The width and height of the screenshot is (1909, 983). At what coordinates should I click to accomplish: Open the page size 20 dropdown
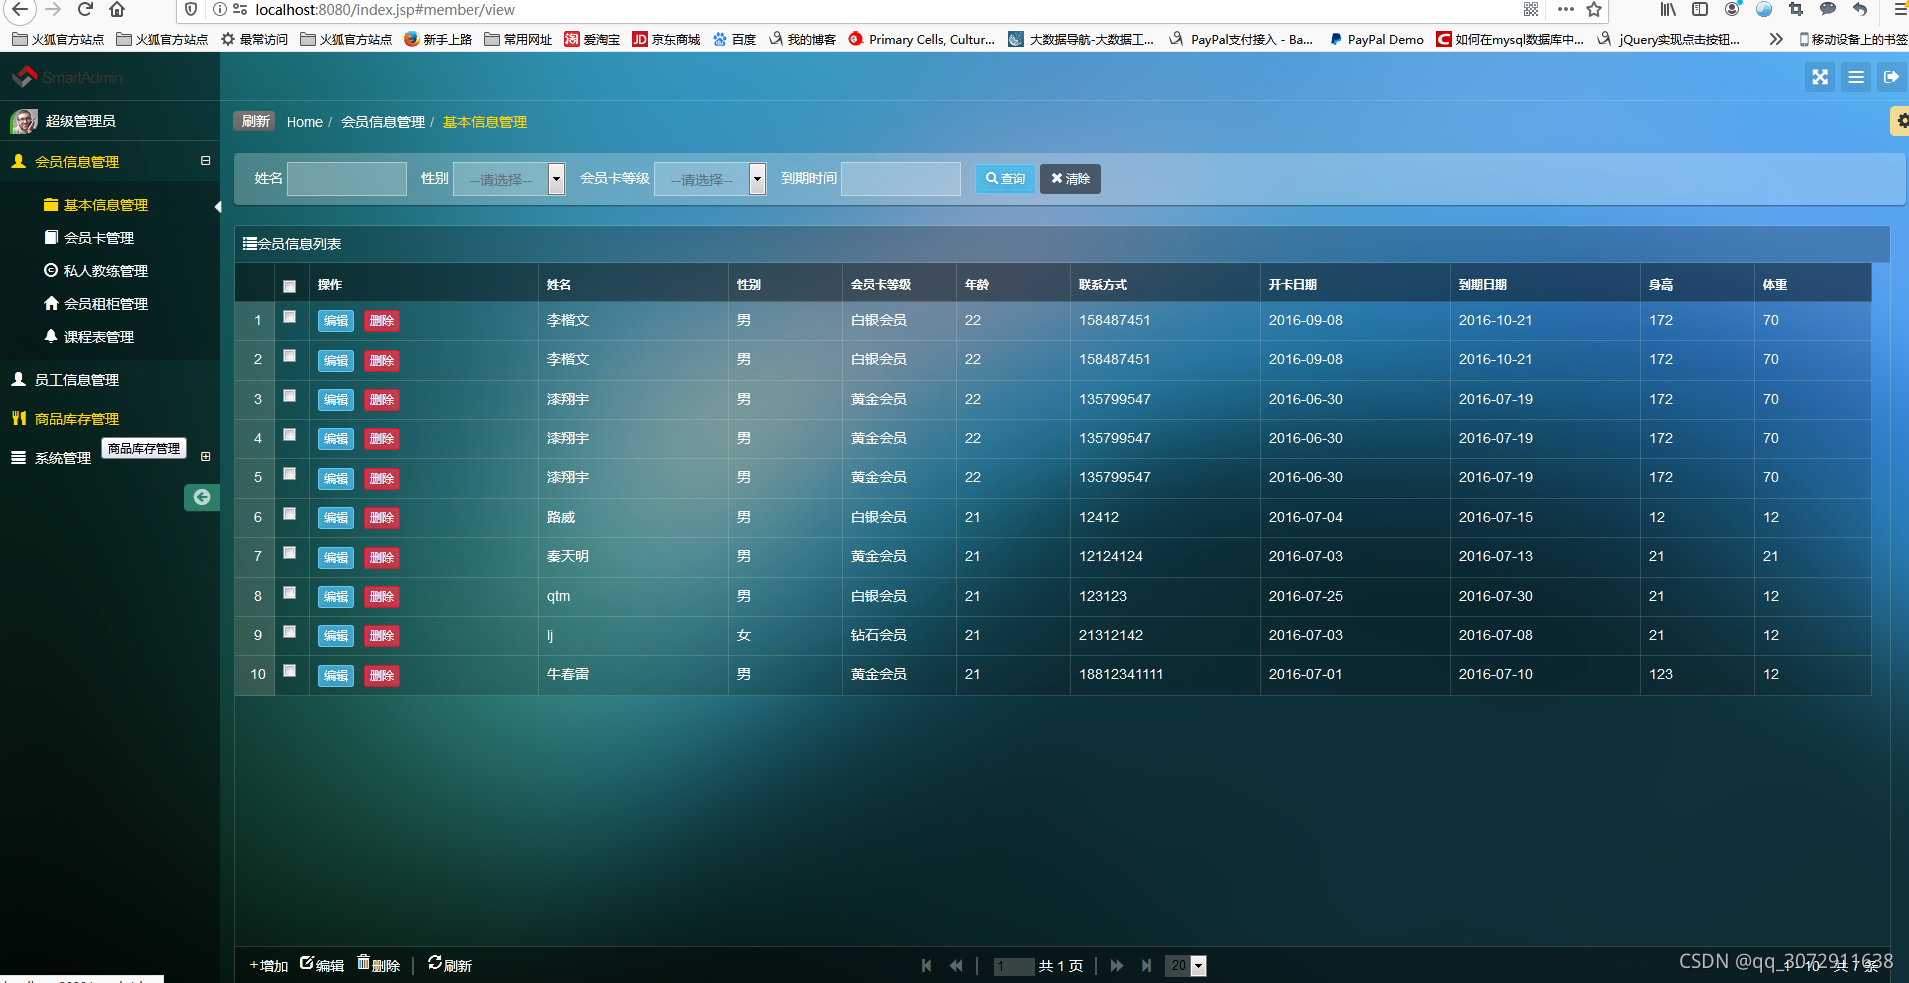(1186, 966)
